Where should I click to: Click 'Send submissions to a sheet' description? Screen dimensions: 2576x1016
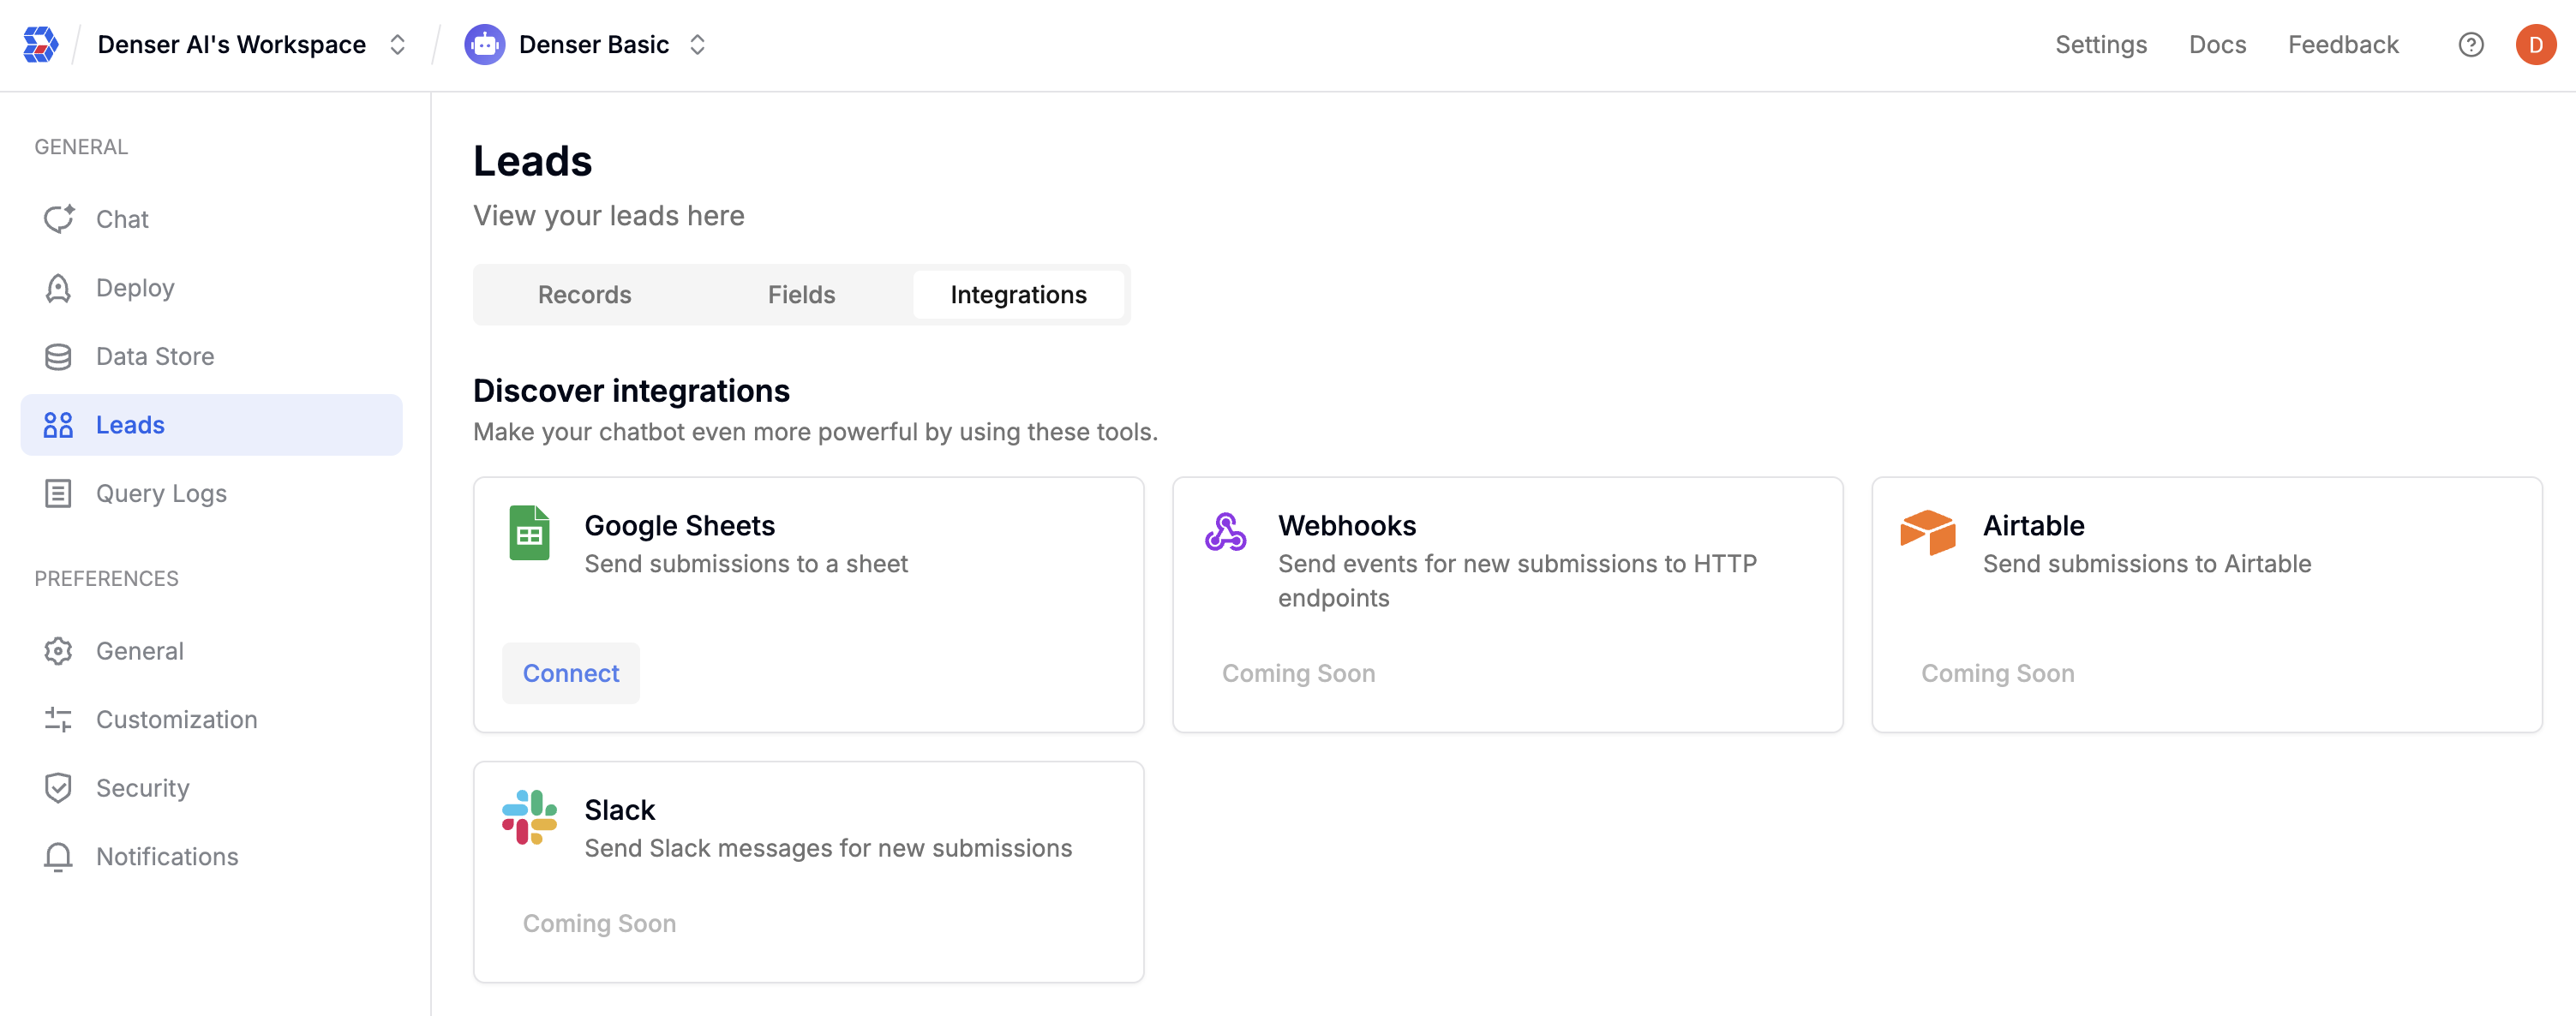click(746, 564)
